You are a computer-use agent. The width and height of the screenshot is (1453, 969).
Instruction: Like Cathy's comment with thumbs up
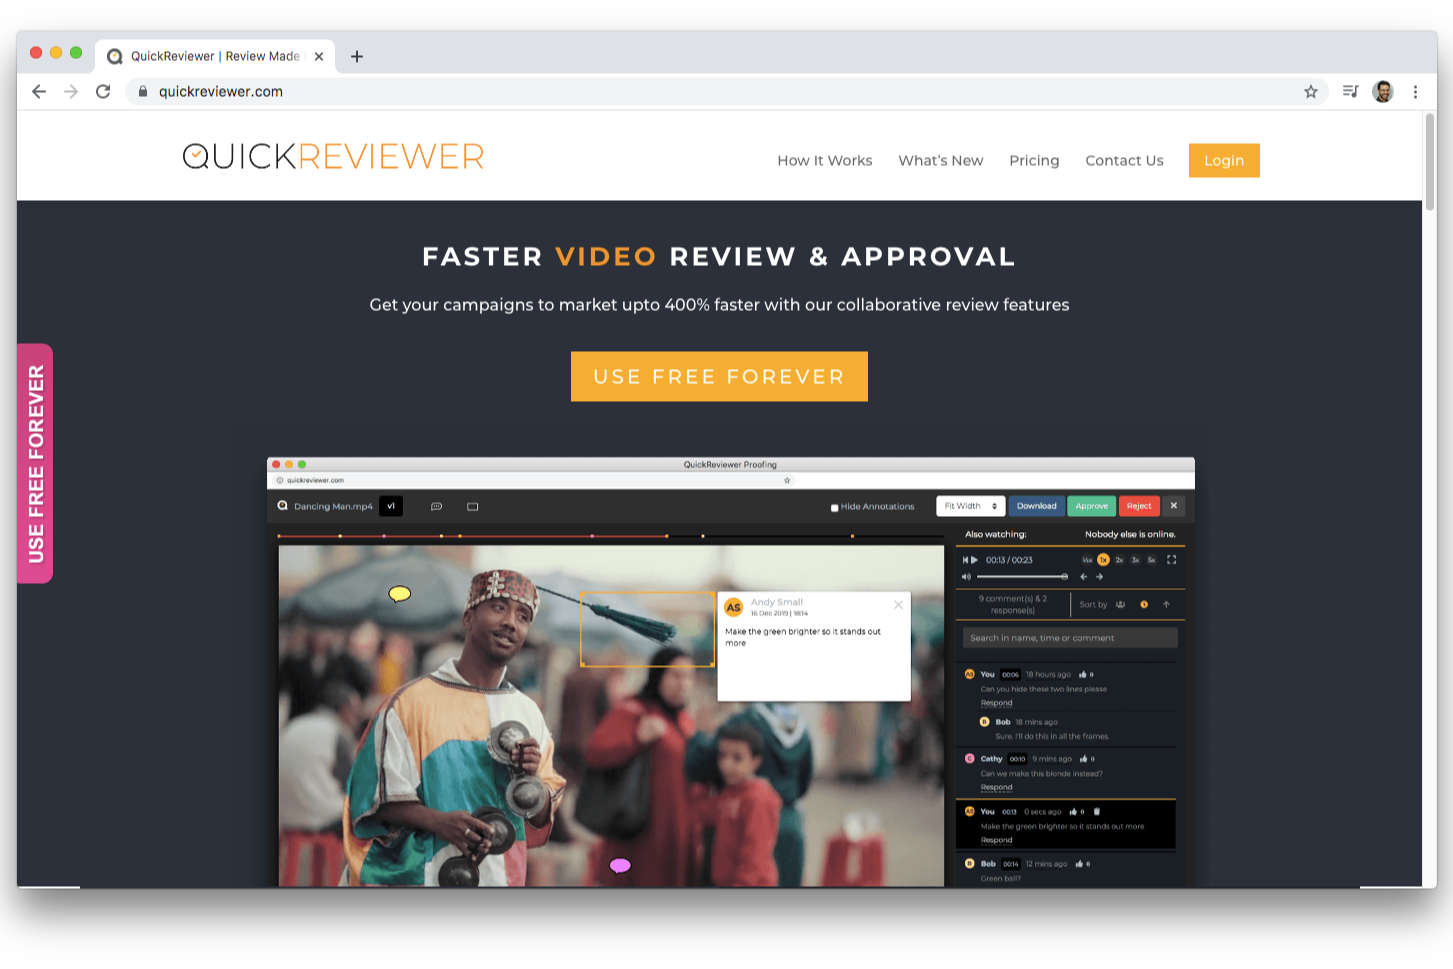1084,759
